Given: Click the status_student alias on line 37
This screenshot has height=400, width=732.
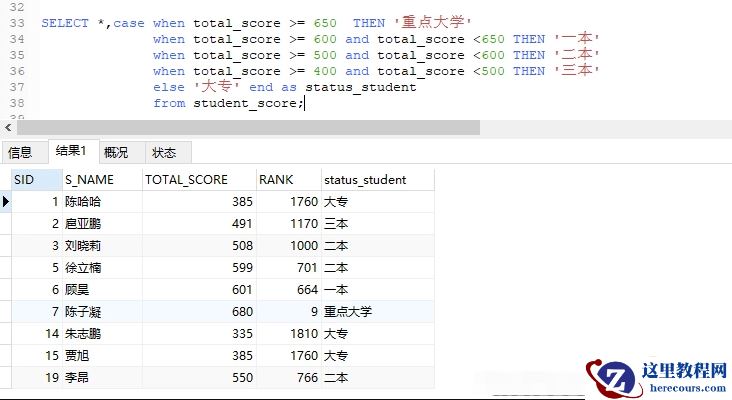Looking at the screenshot, I should [x=361, y=87].
